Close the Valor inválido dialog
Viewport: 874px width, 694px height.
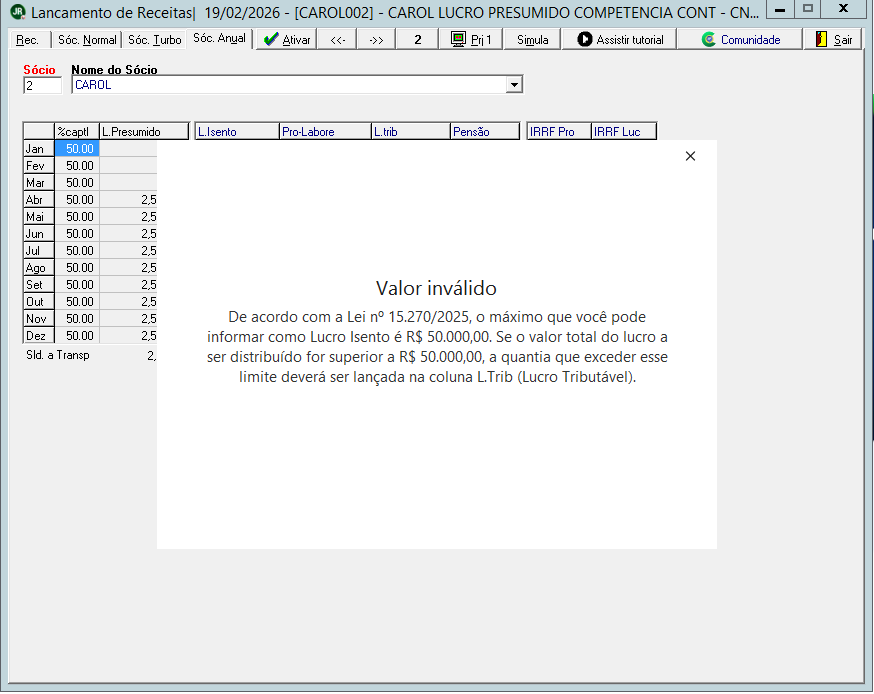tap(690, 156)
